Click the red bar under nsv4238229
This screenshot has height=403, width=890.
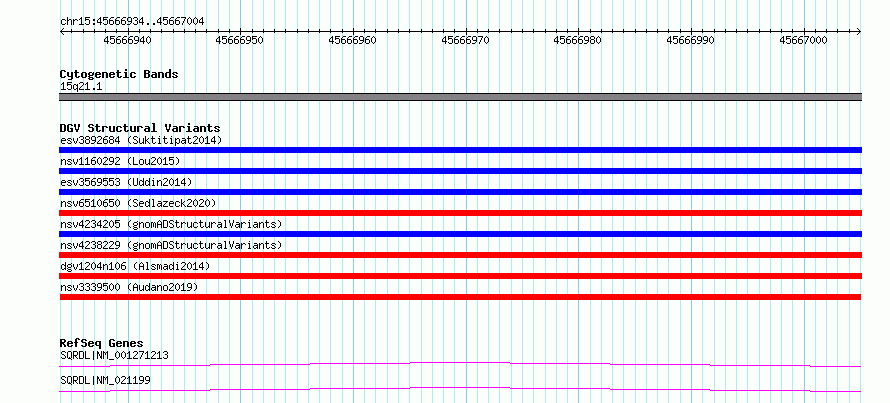click(x=460, y=255)
